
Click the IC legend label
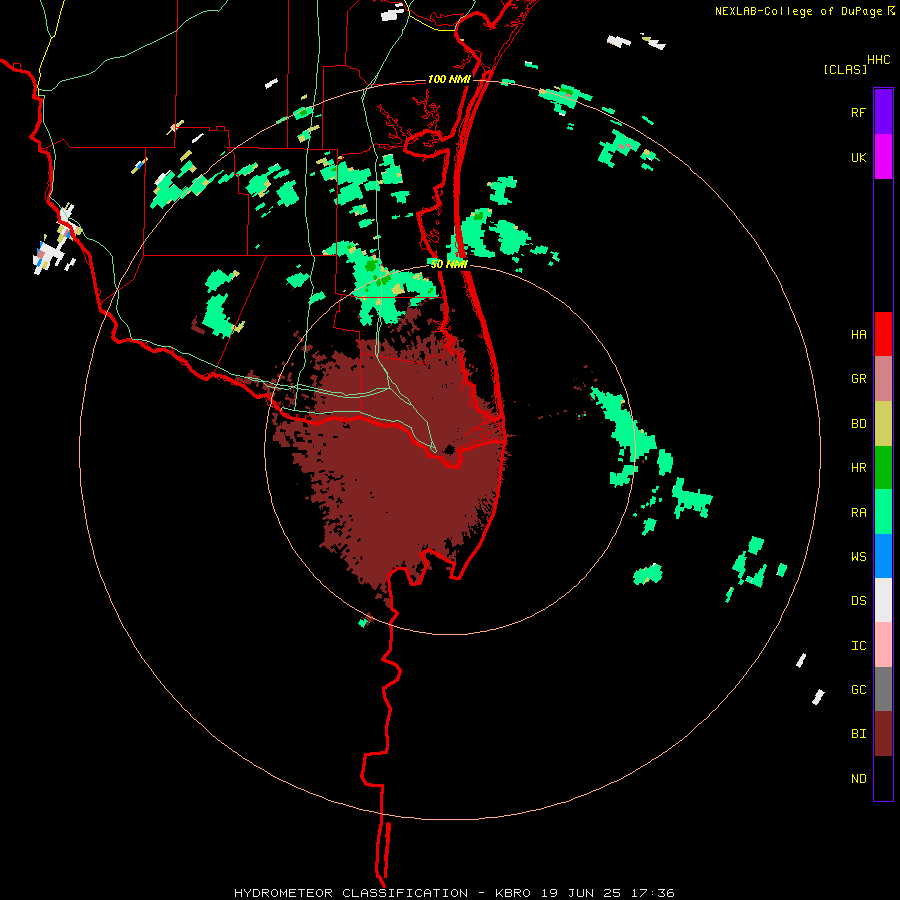pyautogui.click(x=858, y=646)
